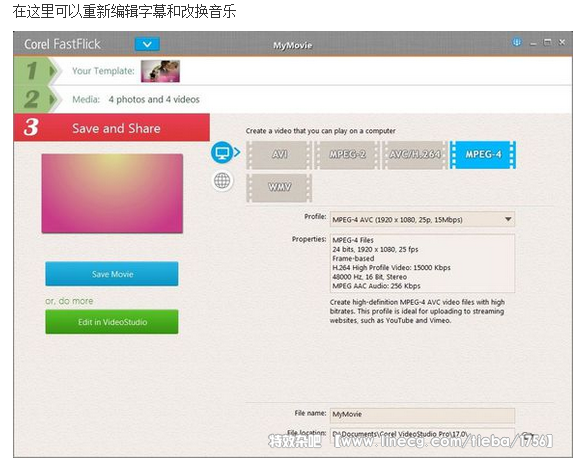Expand the Profile dropdown list
The image size is (583, 458).
[x=508, y=219]
